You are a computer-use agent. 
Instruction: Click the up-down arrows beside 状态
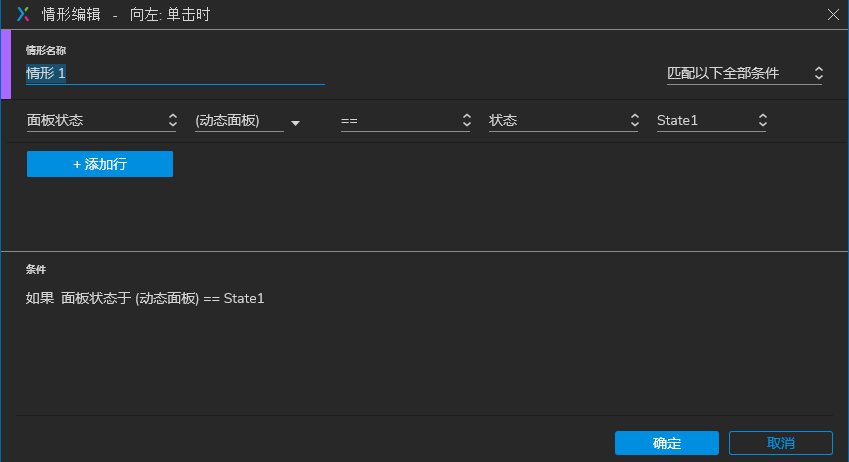(x=635, y=120)
